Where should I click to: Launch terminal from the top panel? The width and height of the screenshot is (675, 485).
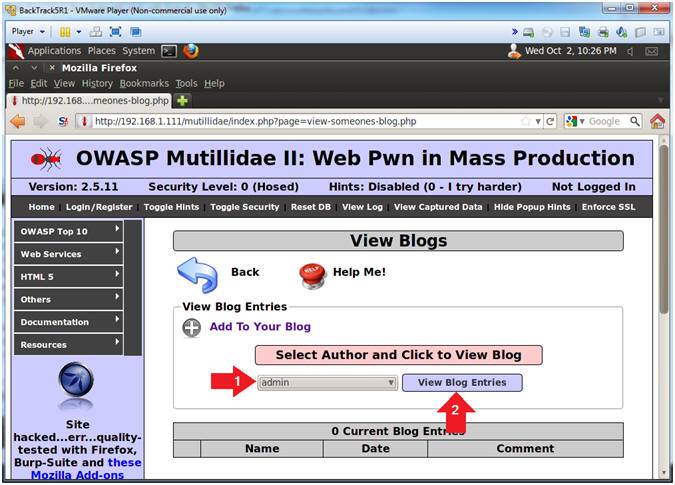pos(169,51)
